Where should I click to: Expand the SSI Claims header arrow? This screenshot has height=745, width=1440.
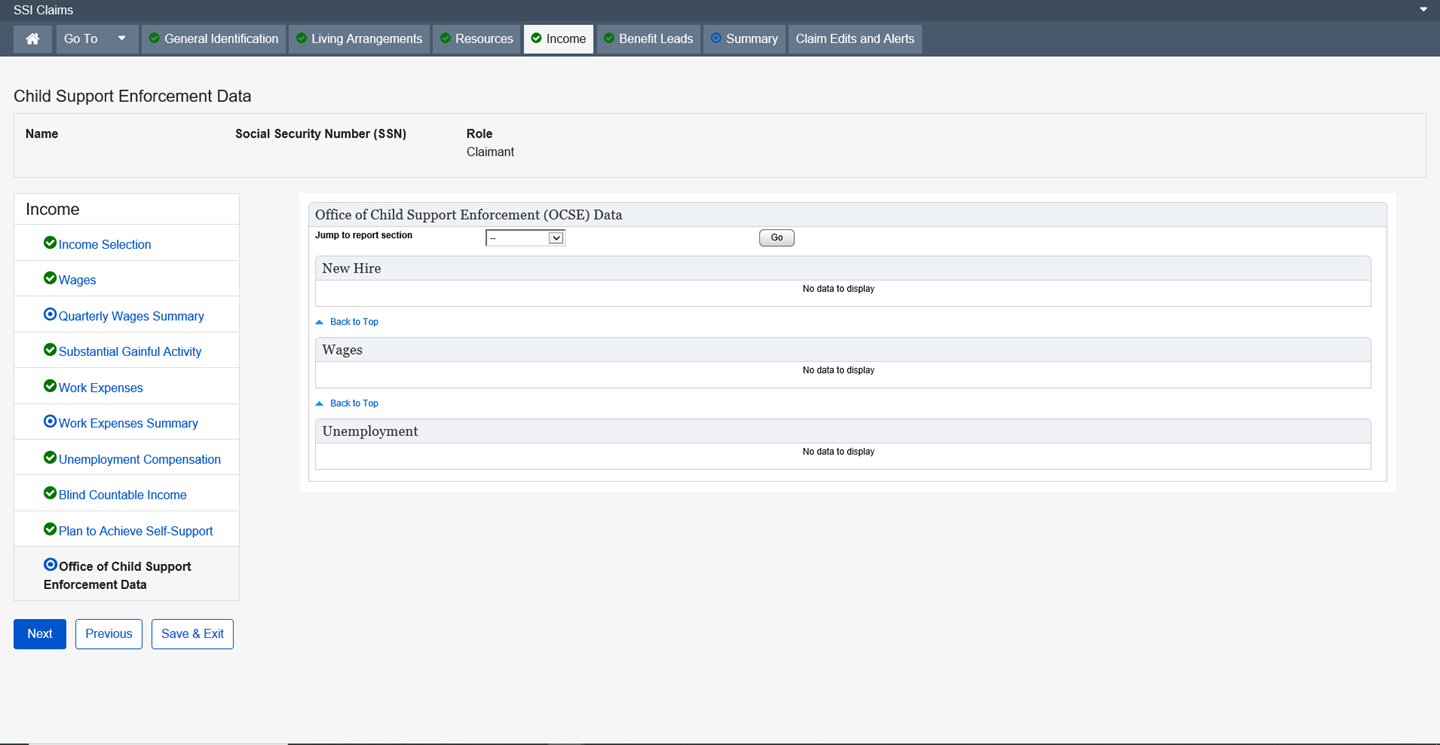click(x=1423, y=10)
